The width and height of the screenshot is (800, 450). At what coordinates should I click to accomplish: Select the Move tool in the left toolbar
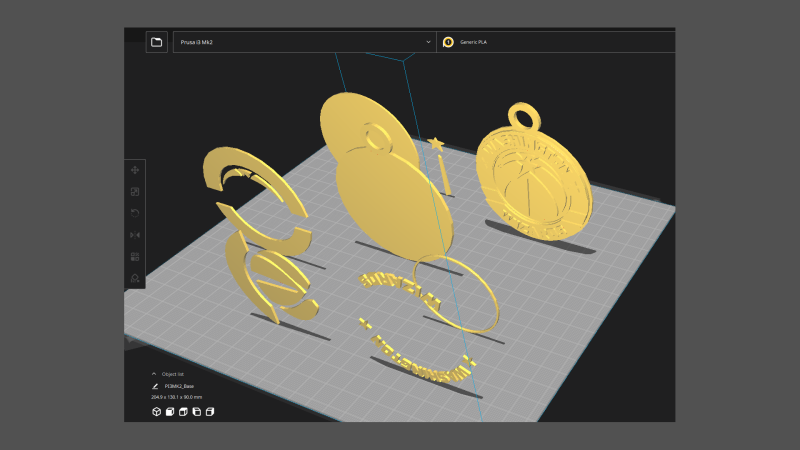[135, 171]
